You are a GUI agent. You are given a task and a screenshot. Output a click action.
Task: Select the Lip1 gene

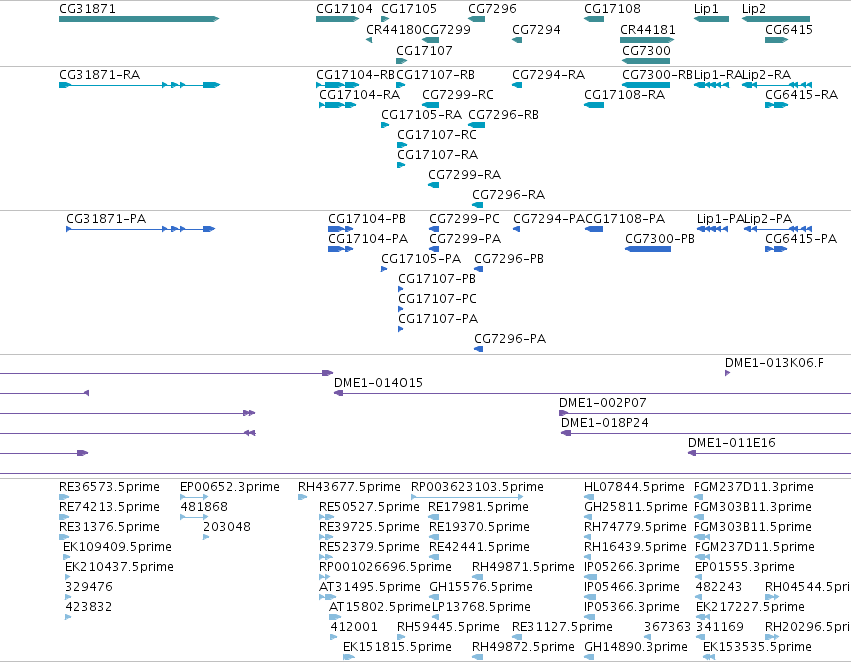(712, 19)
